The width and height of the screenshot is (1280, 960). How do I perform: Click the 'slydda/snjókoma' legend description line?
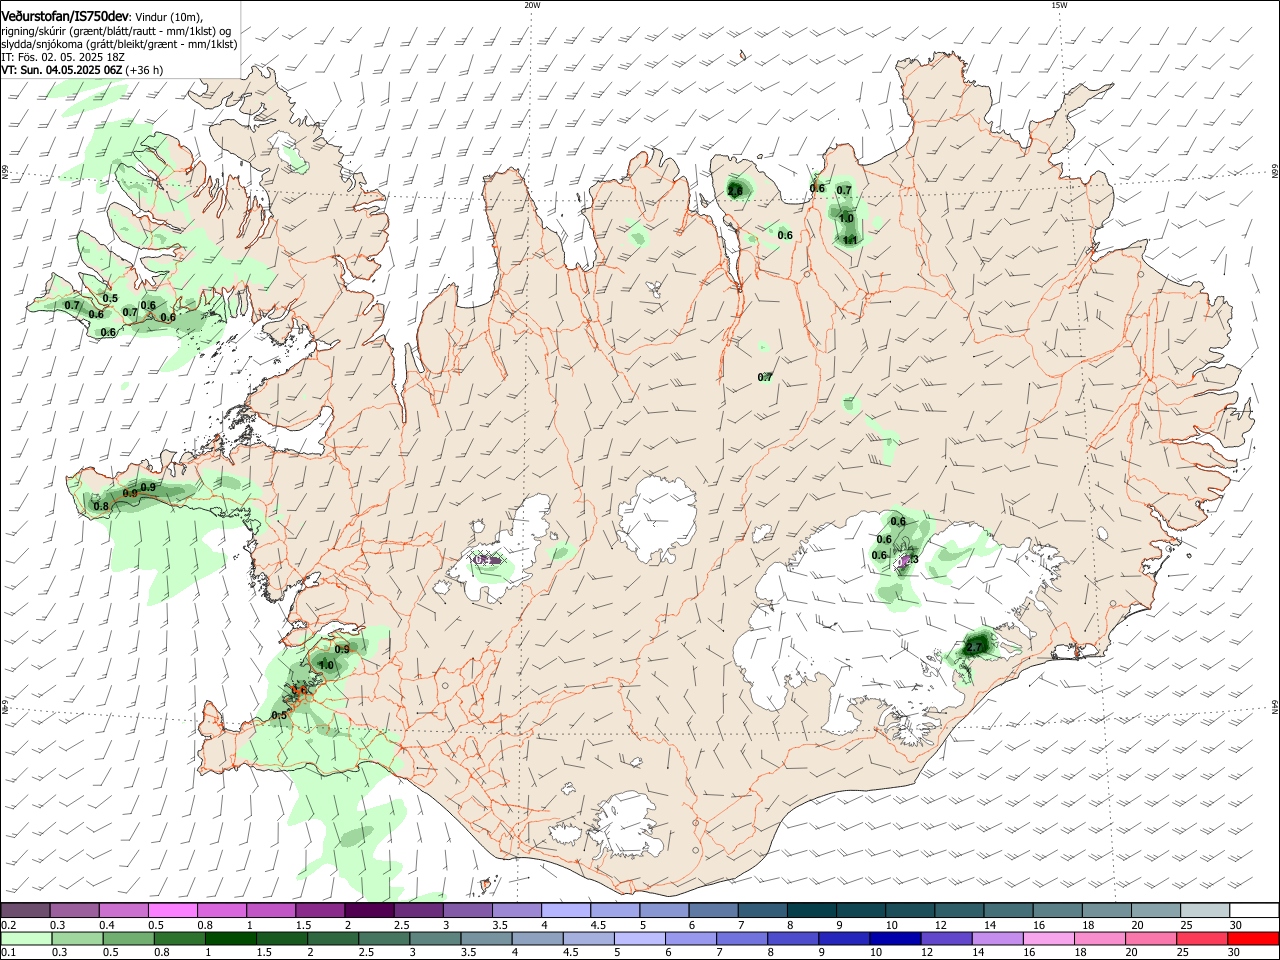[x=119, y=44]
